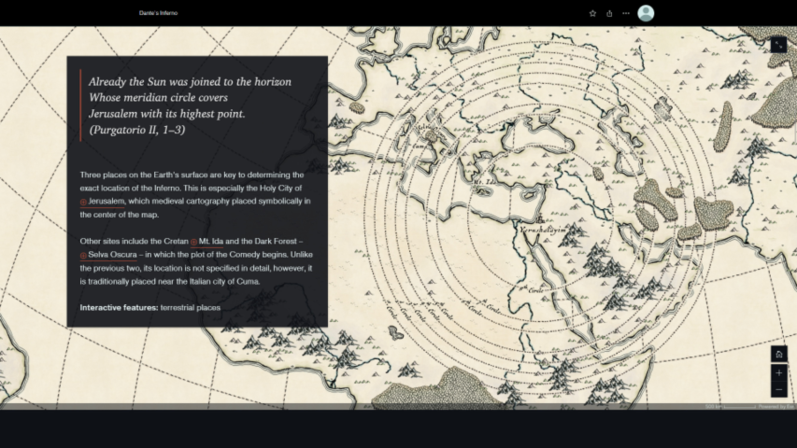
Task: Open the user profile avatar
Action: (x=646, y=13)
